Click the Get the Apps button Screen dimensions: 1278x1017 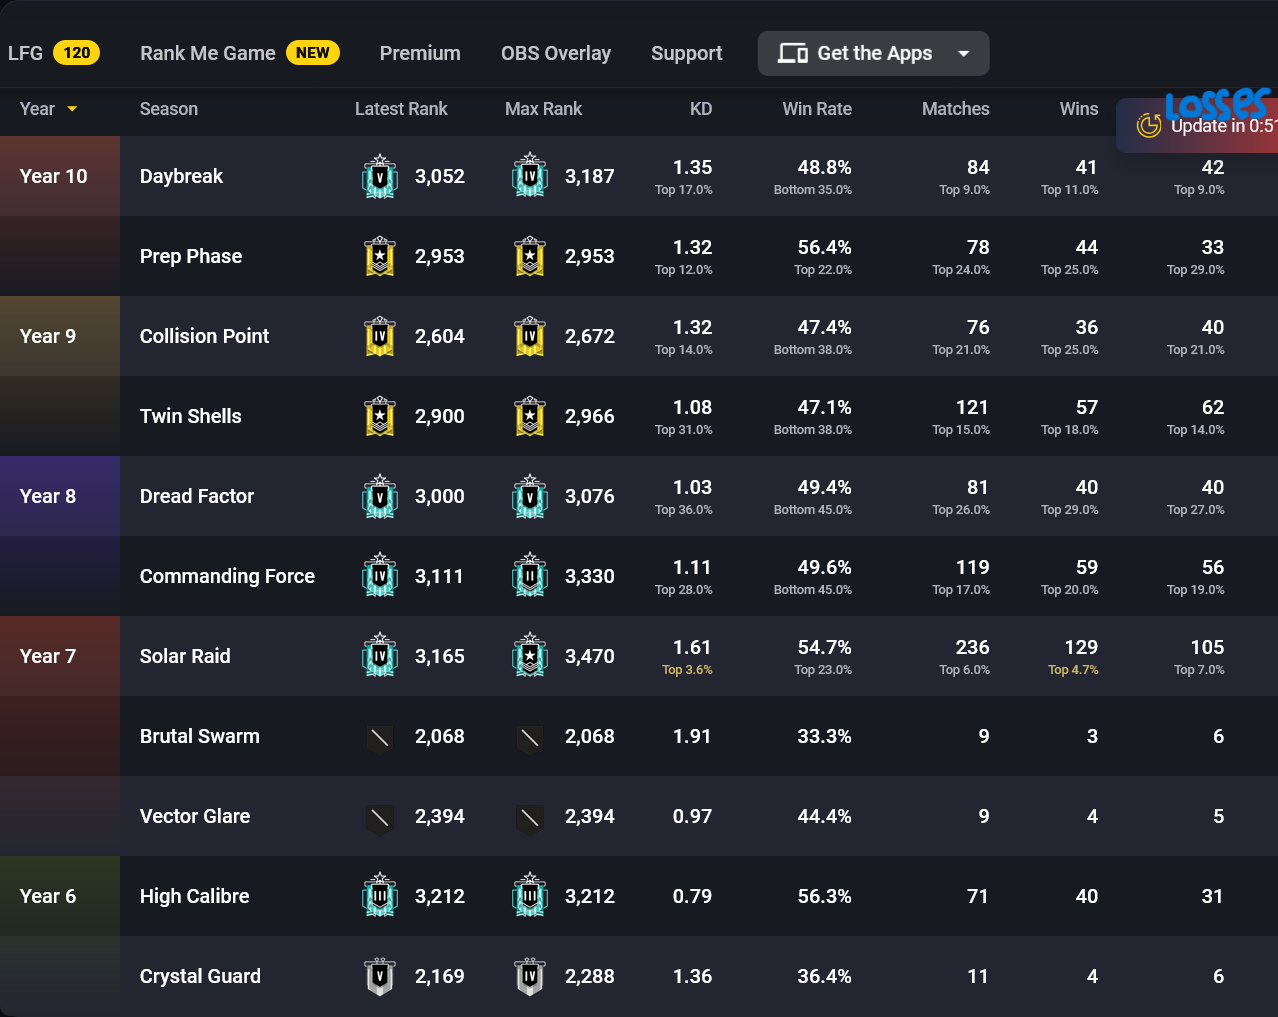tap(873, 53)
